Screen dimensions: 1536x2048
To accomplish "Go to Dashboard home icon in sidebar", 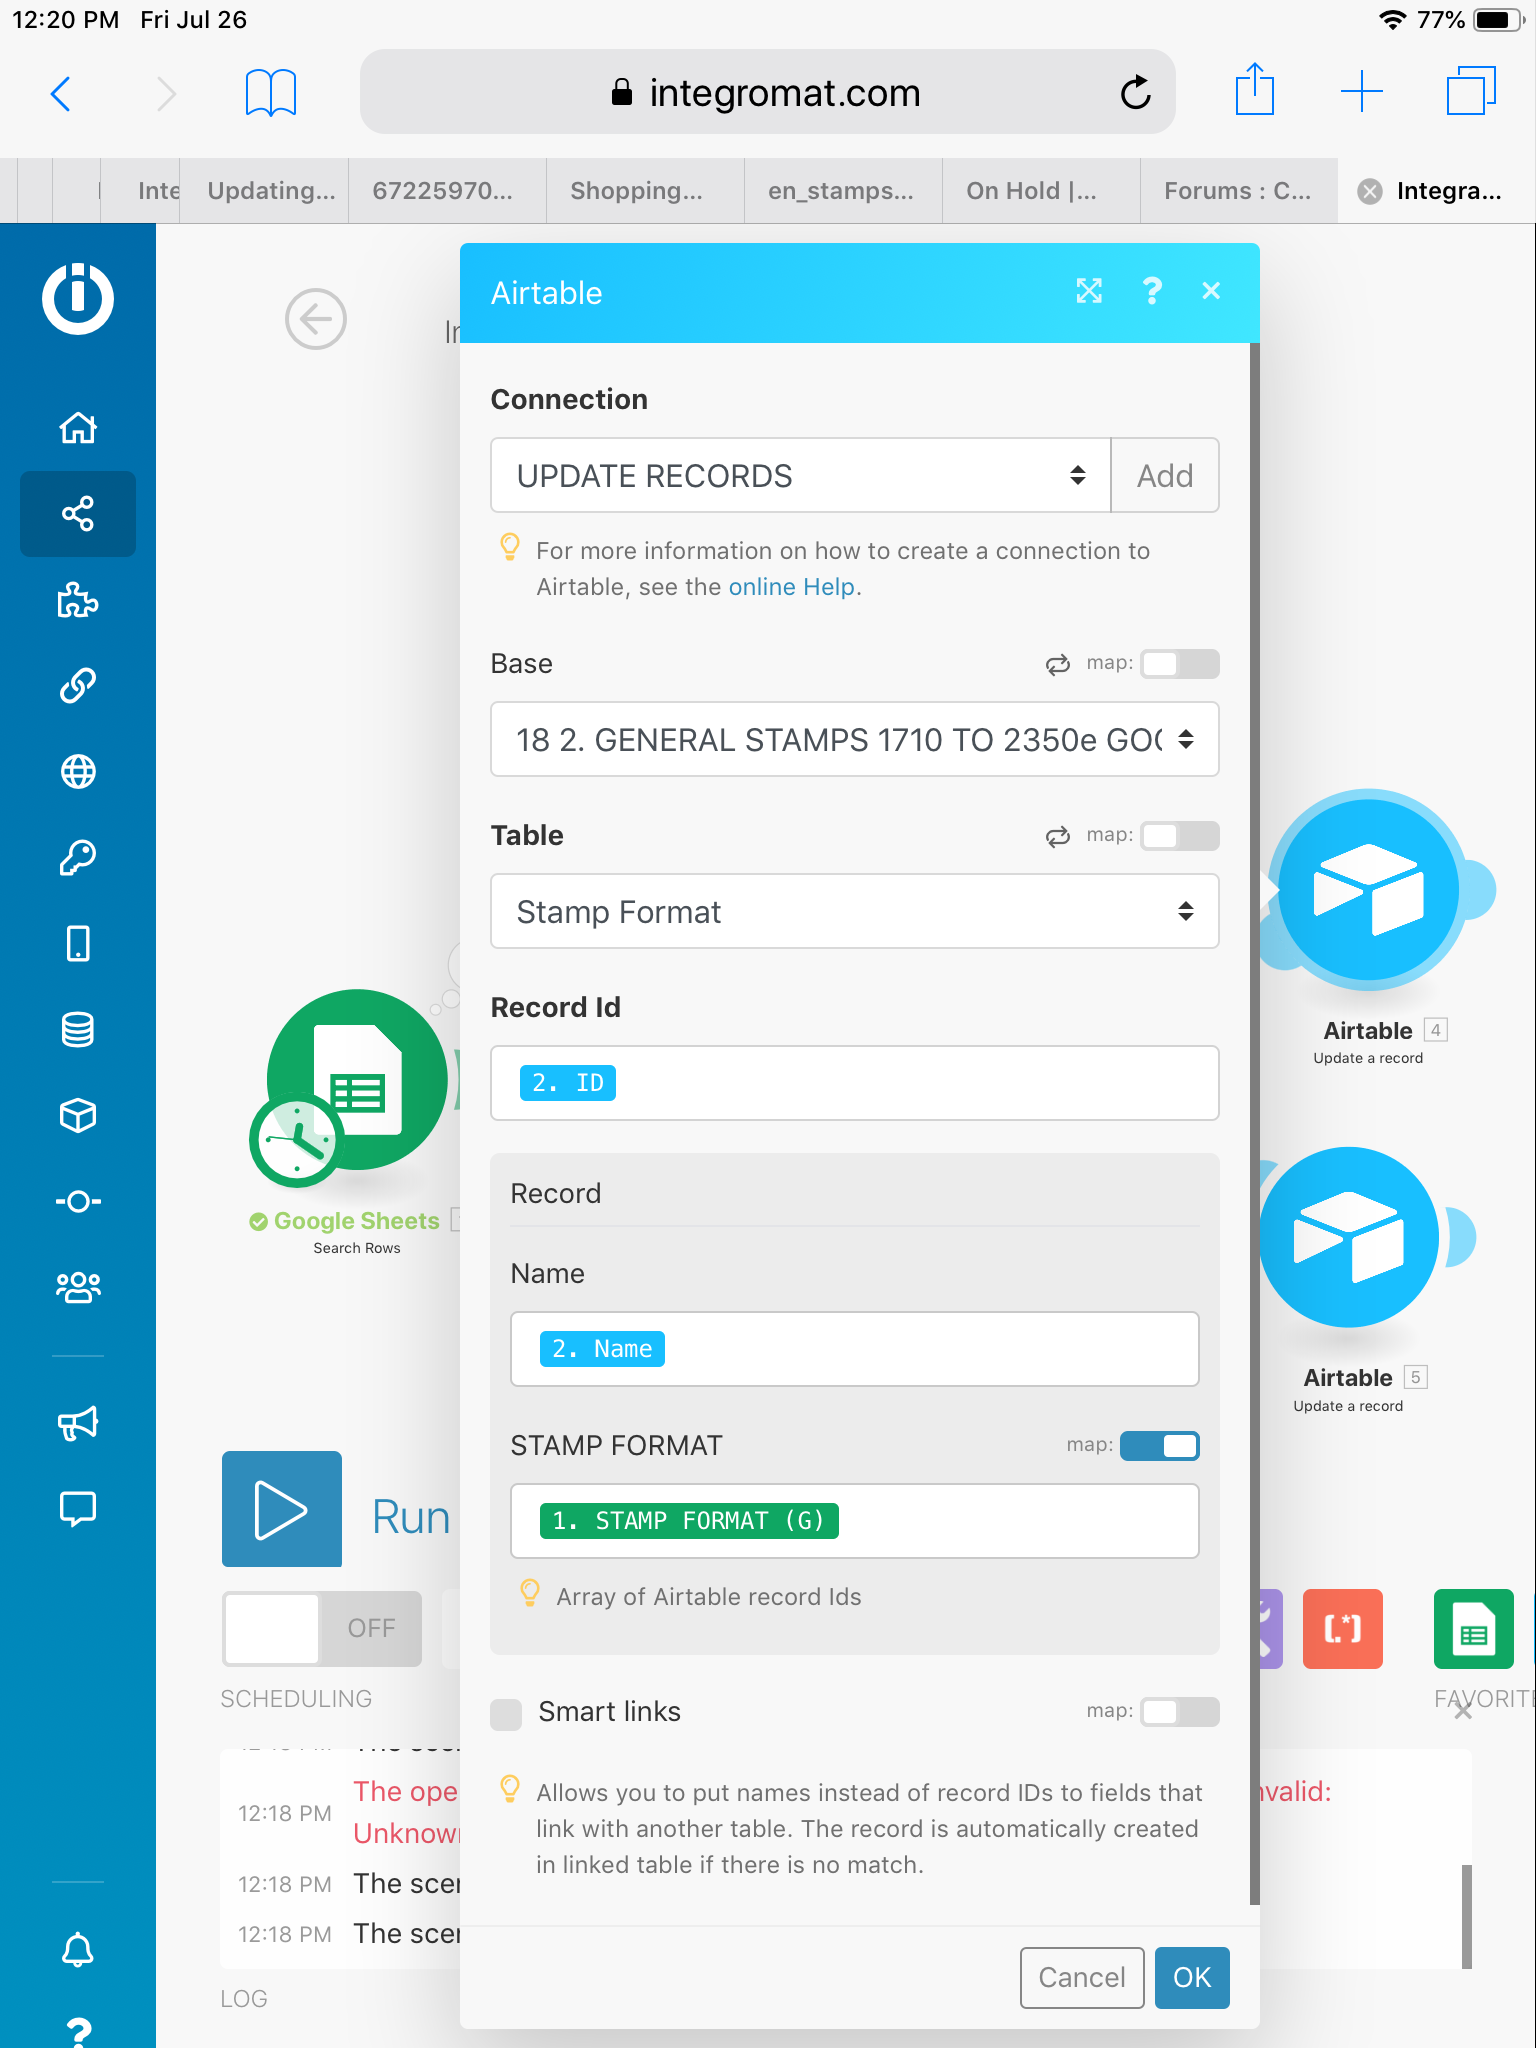I will click(x=78, y=428).
